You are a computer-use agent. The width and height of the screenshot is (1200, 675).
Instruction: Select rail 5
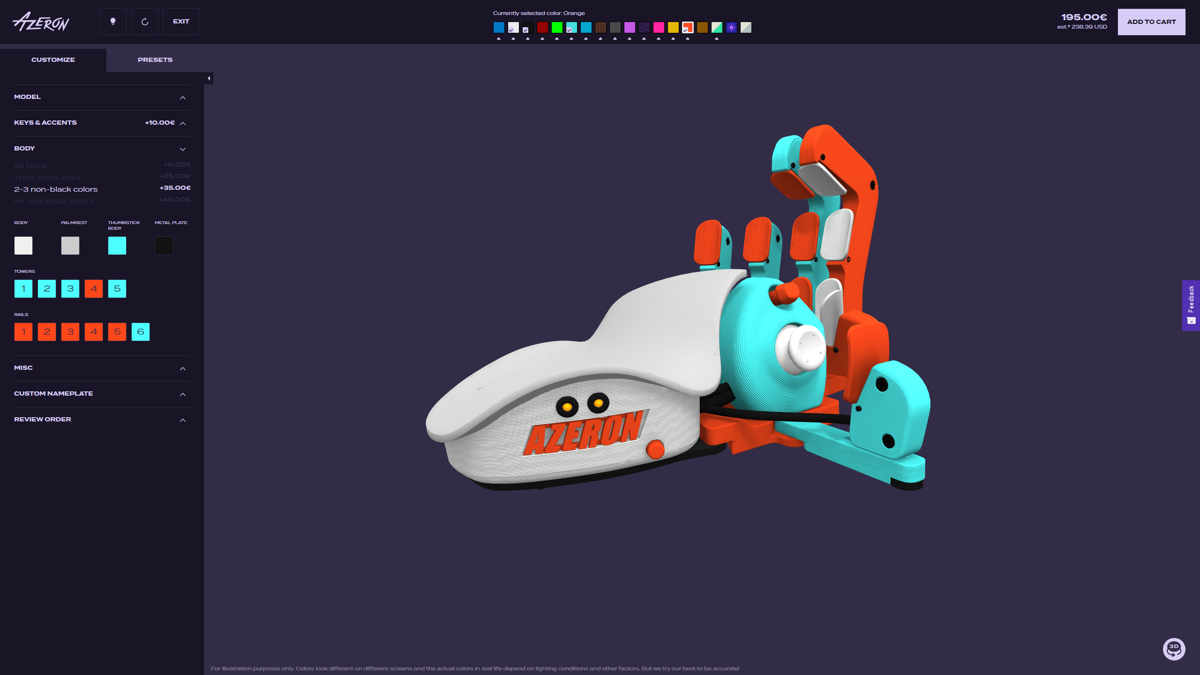click(x=117, y=332)
